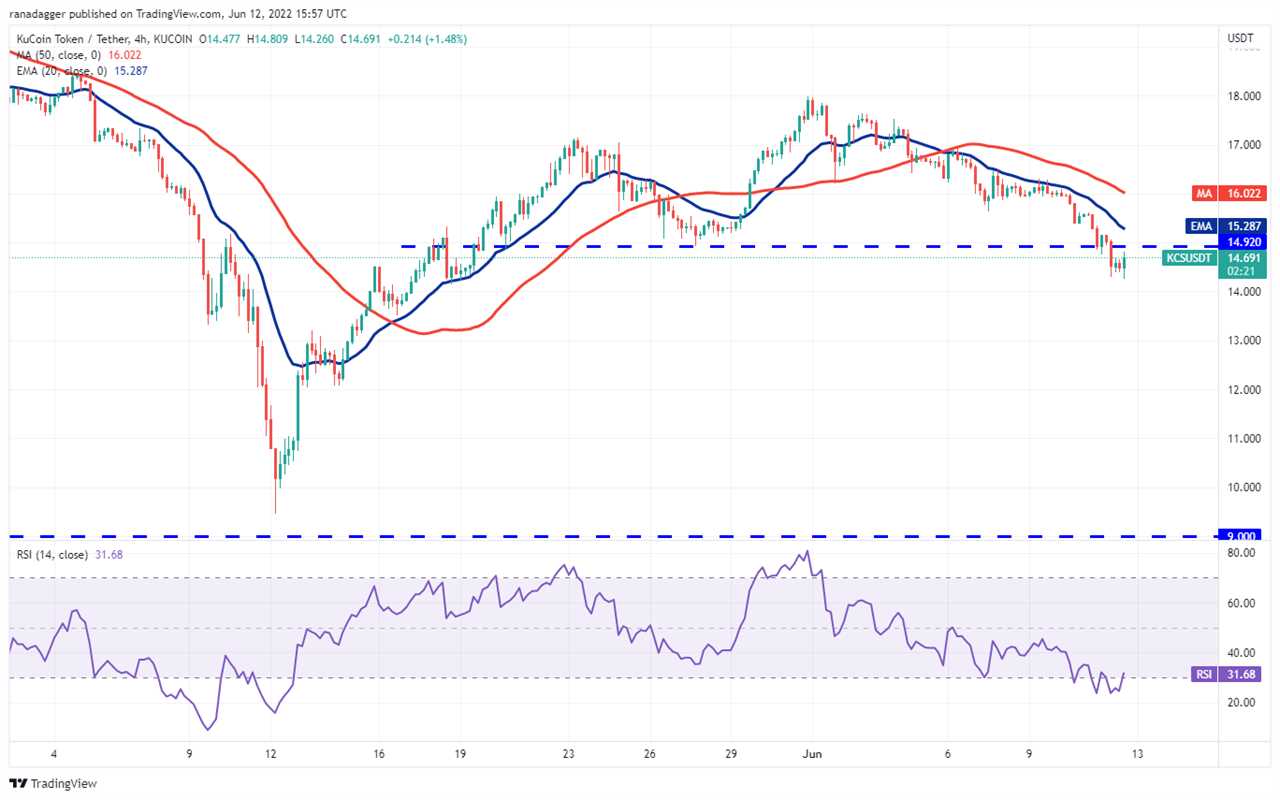Viewport: 1280px width, 800px height.
Task: Click the purple RSI 31.68 value label
Action: (x=1227, y=675)
